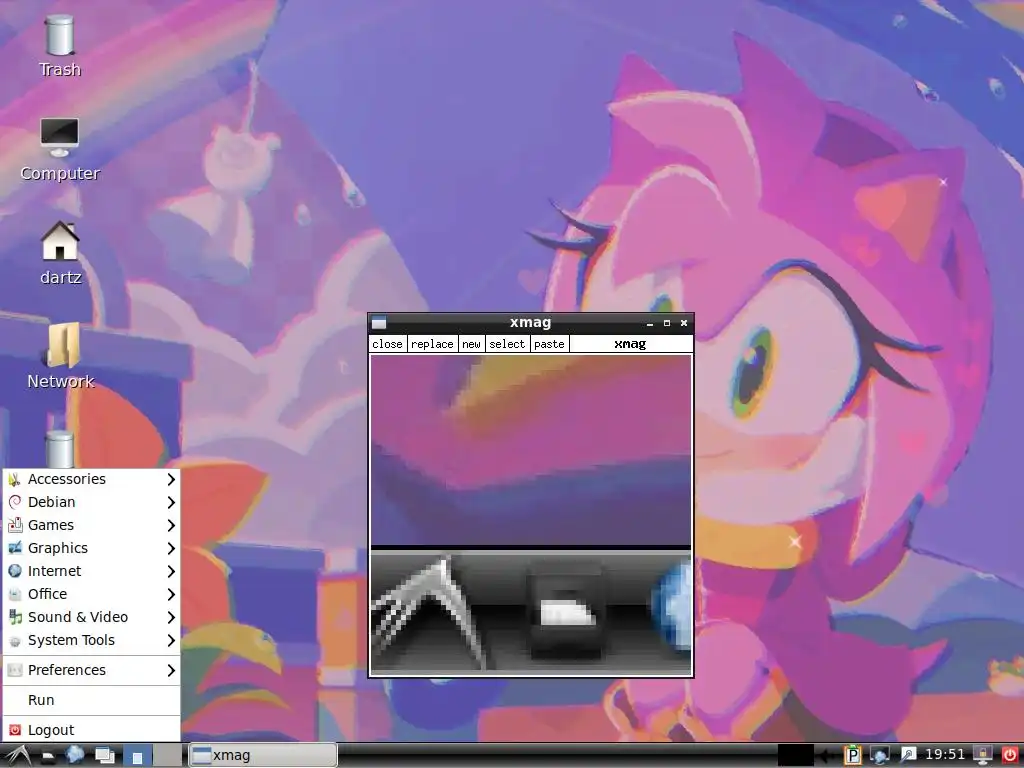Image resolution: width=1024 pixels, height=768 pixels.
Task: Expand the Internet submenu arrow
Action: (x=171, y=571)
